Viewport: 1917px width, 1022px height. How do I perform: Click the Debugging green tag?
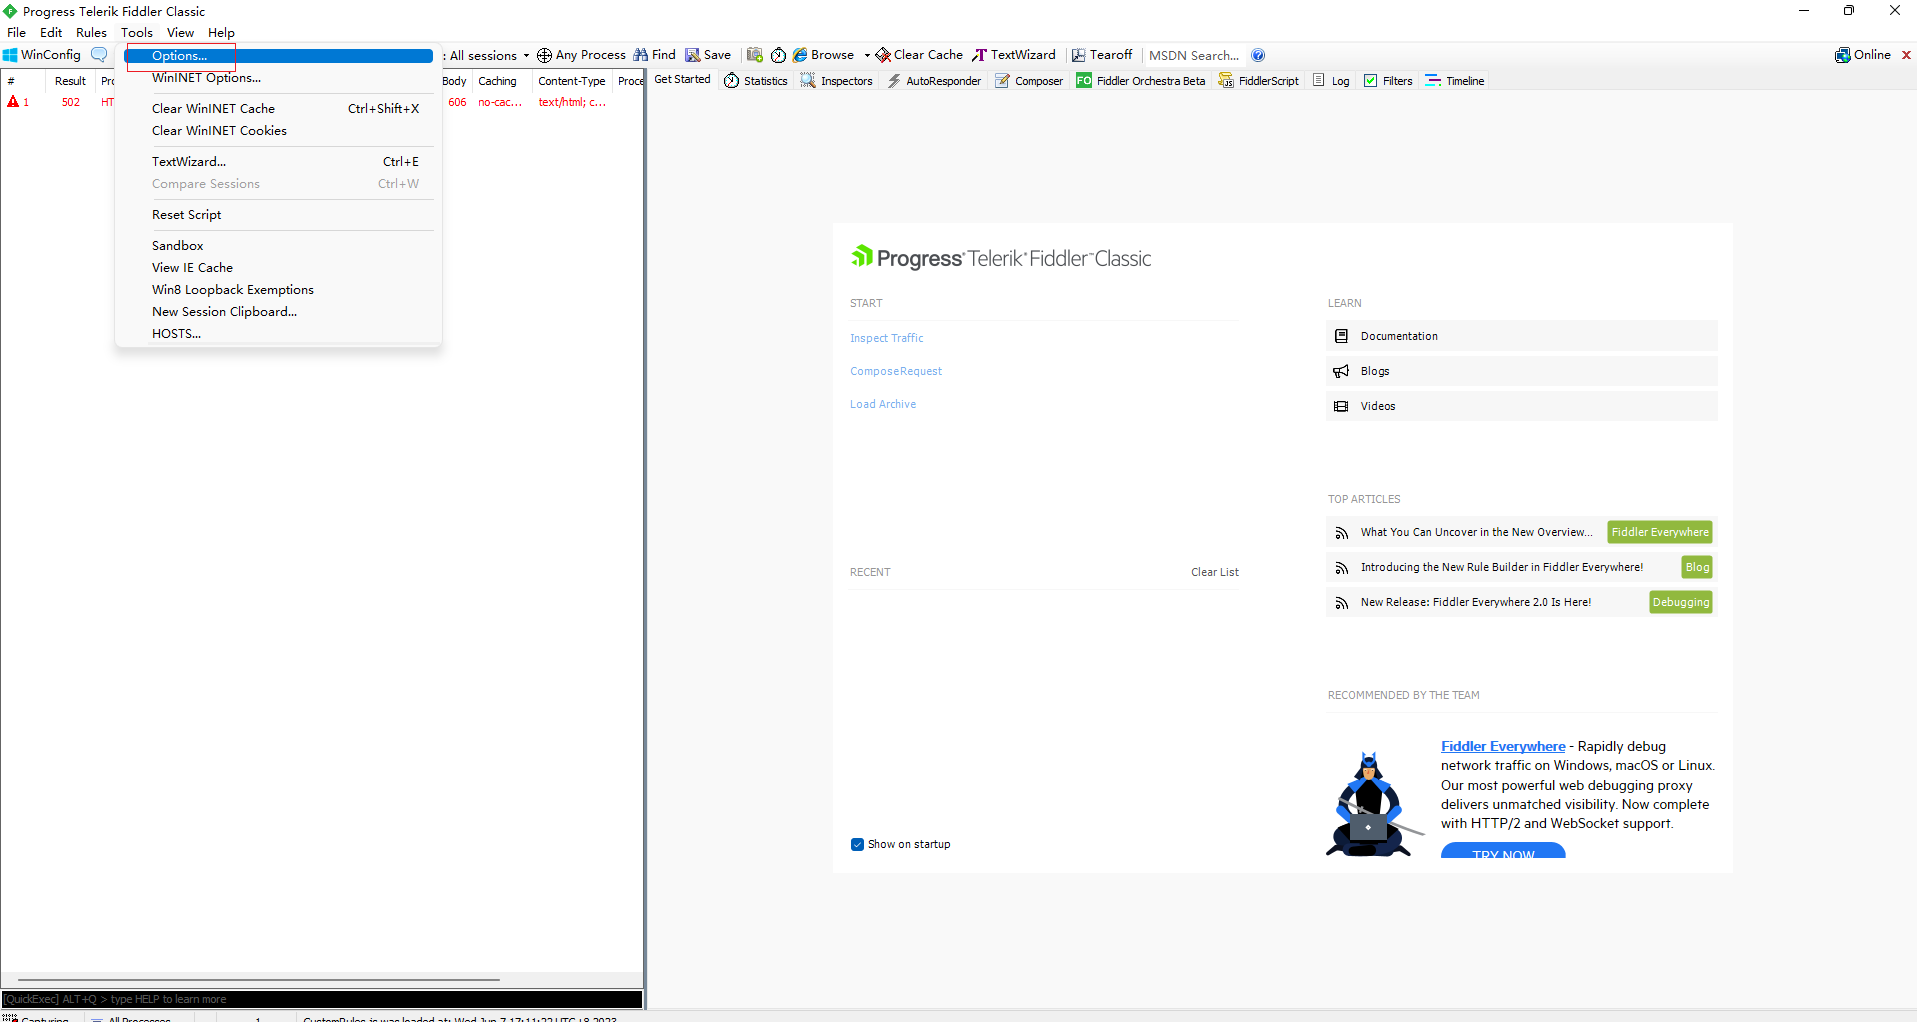pyautogui.click(x=1681, y=602)
